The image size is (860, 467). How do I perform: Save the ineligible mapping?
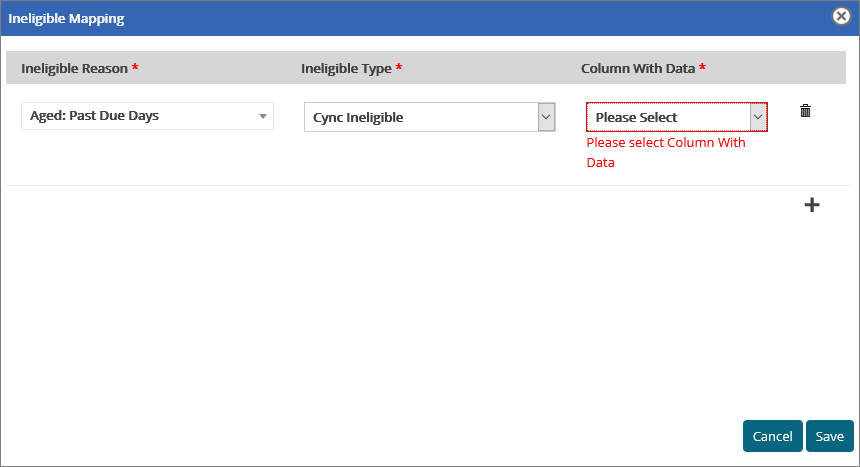829,436
